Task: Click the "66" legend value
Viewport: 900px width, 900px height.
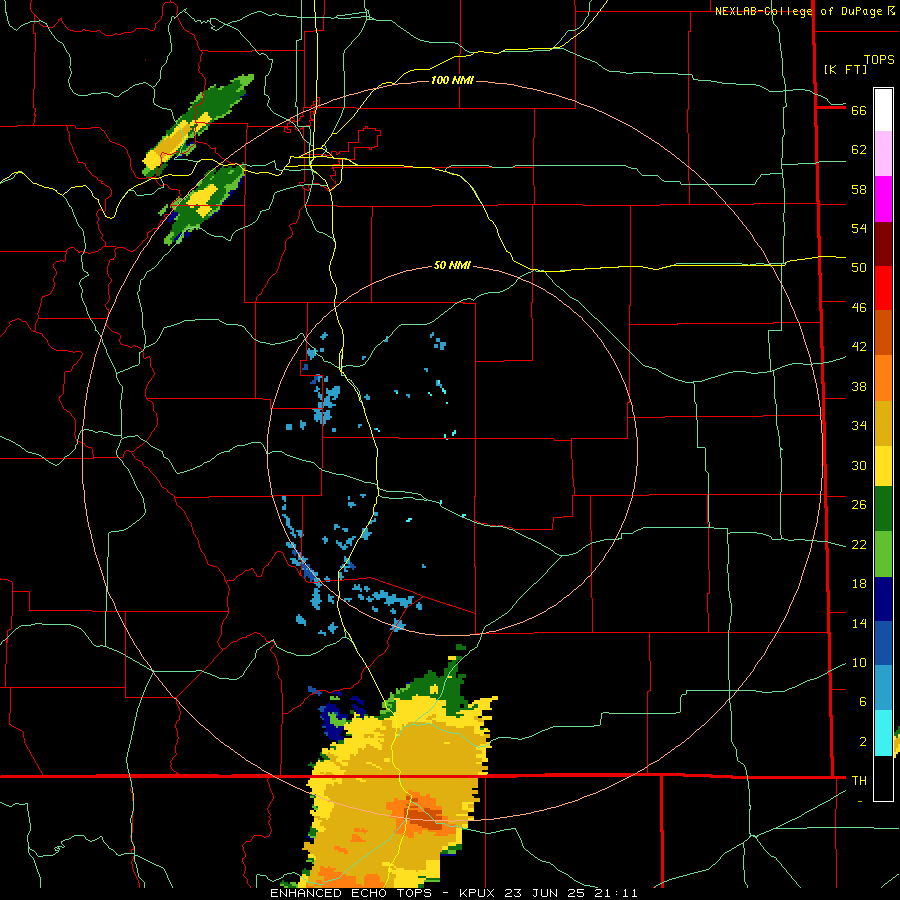Action: tap(859, 110)
